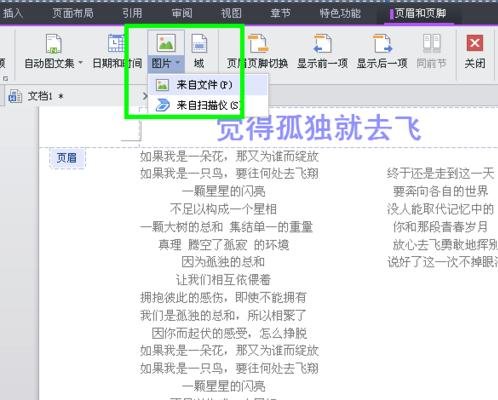Click the 文档1 file icon
Viewport: 498px width, 400px height.
15,96
